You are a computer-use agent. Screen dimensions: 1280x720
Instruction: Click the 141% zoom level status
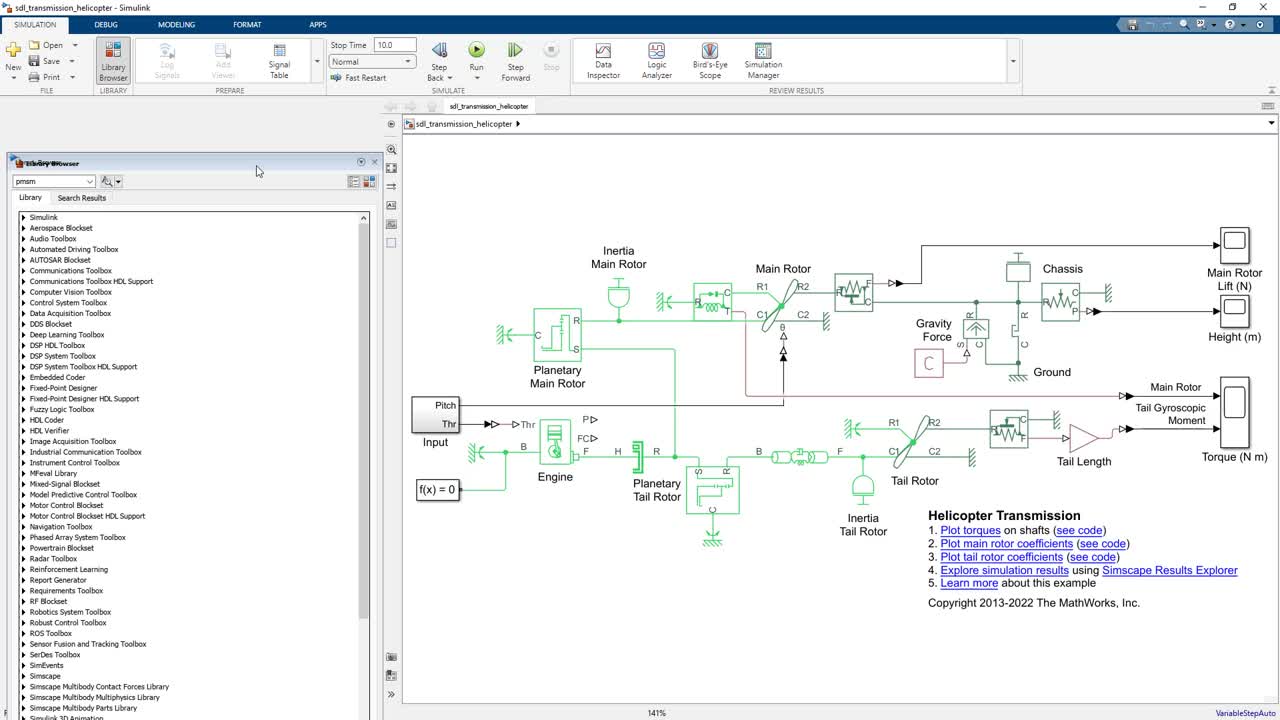coord(656,713)
